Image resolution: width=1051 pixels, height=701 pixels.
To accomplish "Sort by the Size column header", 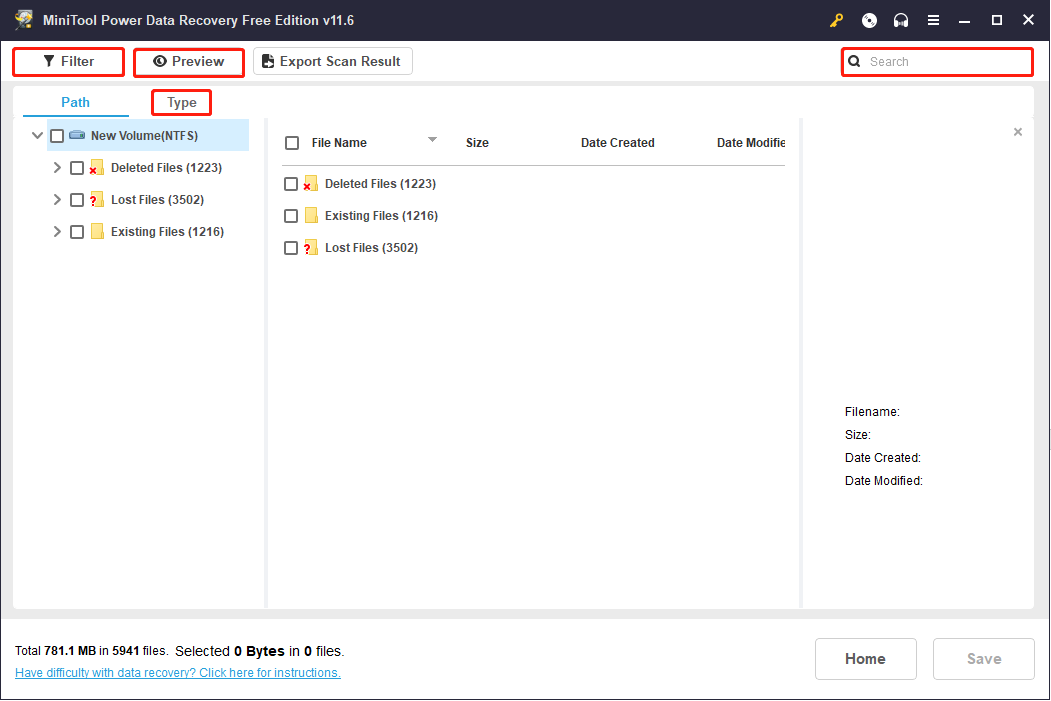I will [477, 143].
